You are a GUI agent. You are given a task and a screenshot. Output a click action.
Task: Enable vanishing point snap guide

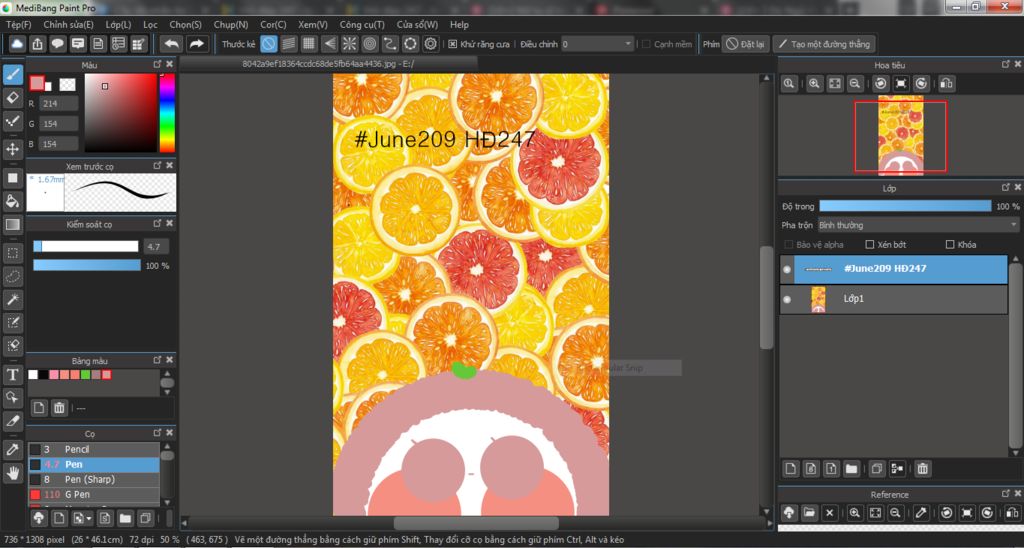pyautogui.click(x=330, y=44)
